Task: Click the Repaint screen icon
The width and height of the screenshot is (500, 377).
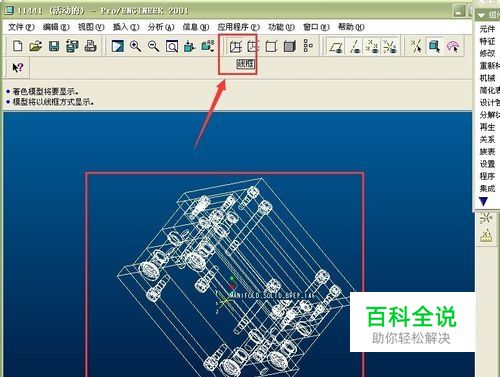Action: [117, 46]
